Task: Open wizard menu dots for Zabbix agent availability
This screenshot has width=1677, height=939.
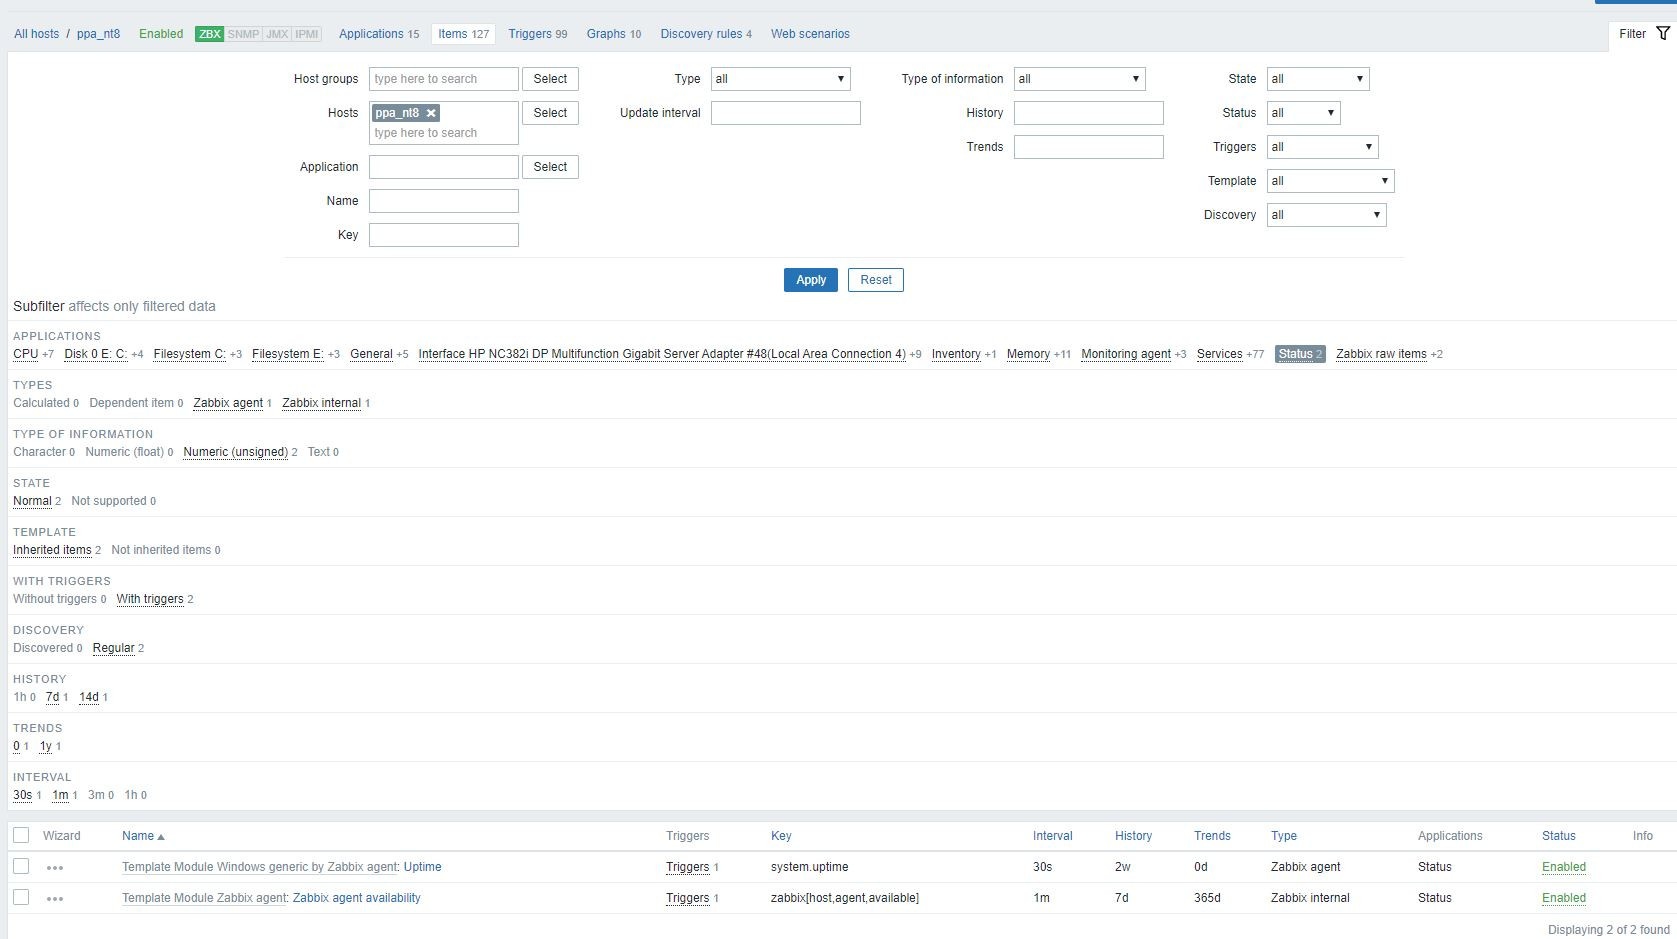Action: 55,899
